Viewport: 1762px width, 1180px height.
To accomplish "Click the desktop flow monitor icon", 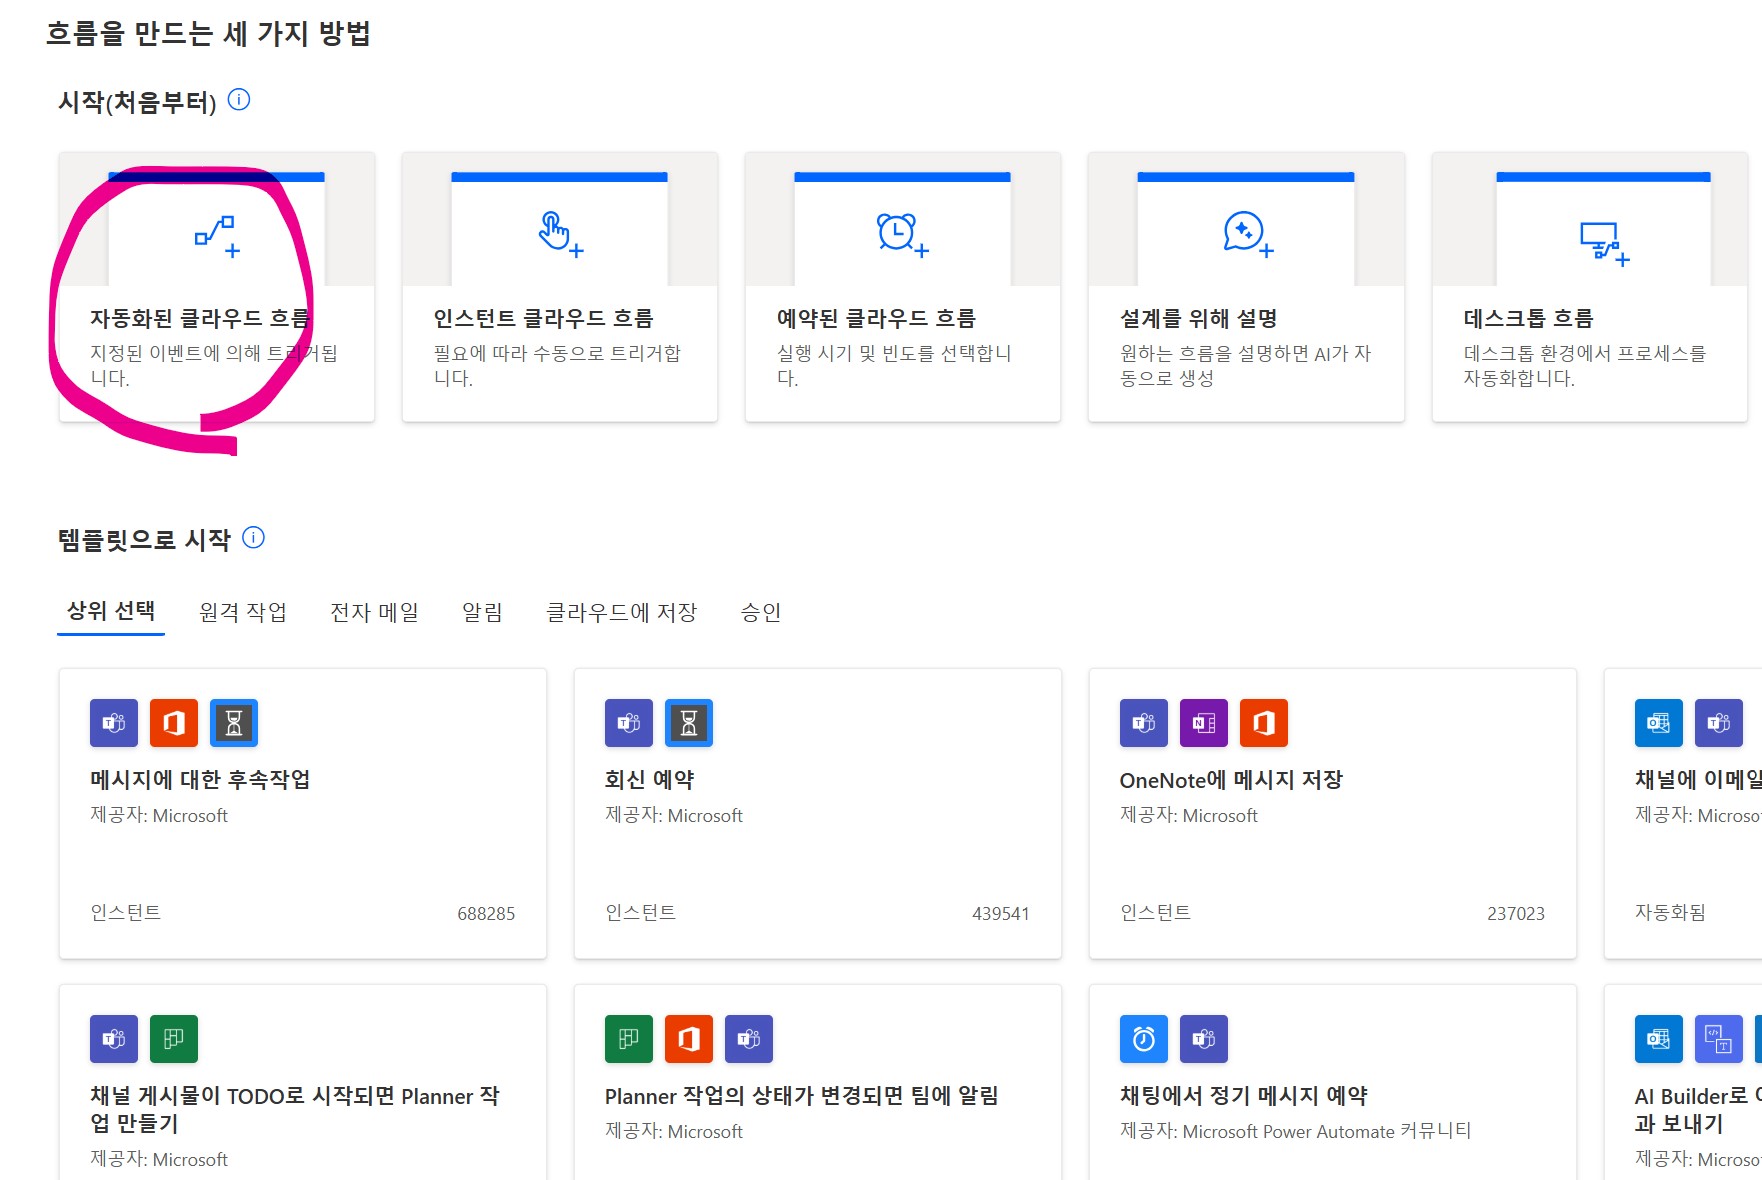I will pos(1604,243).
